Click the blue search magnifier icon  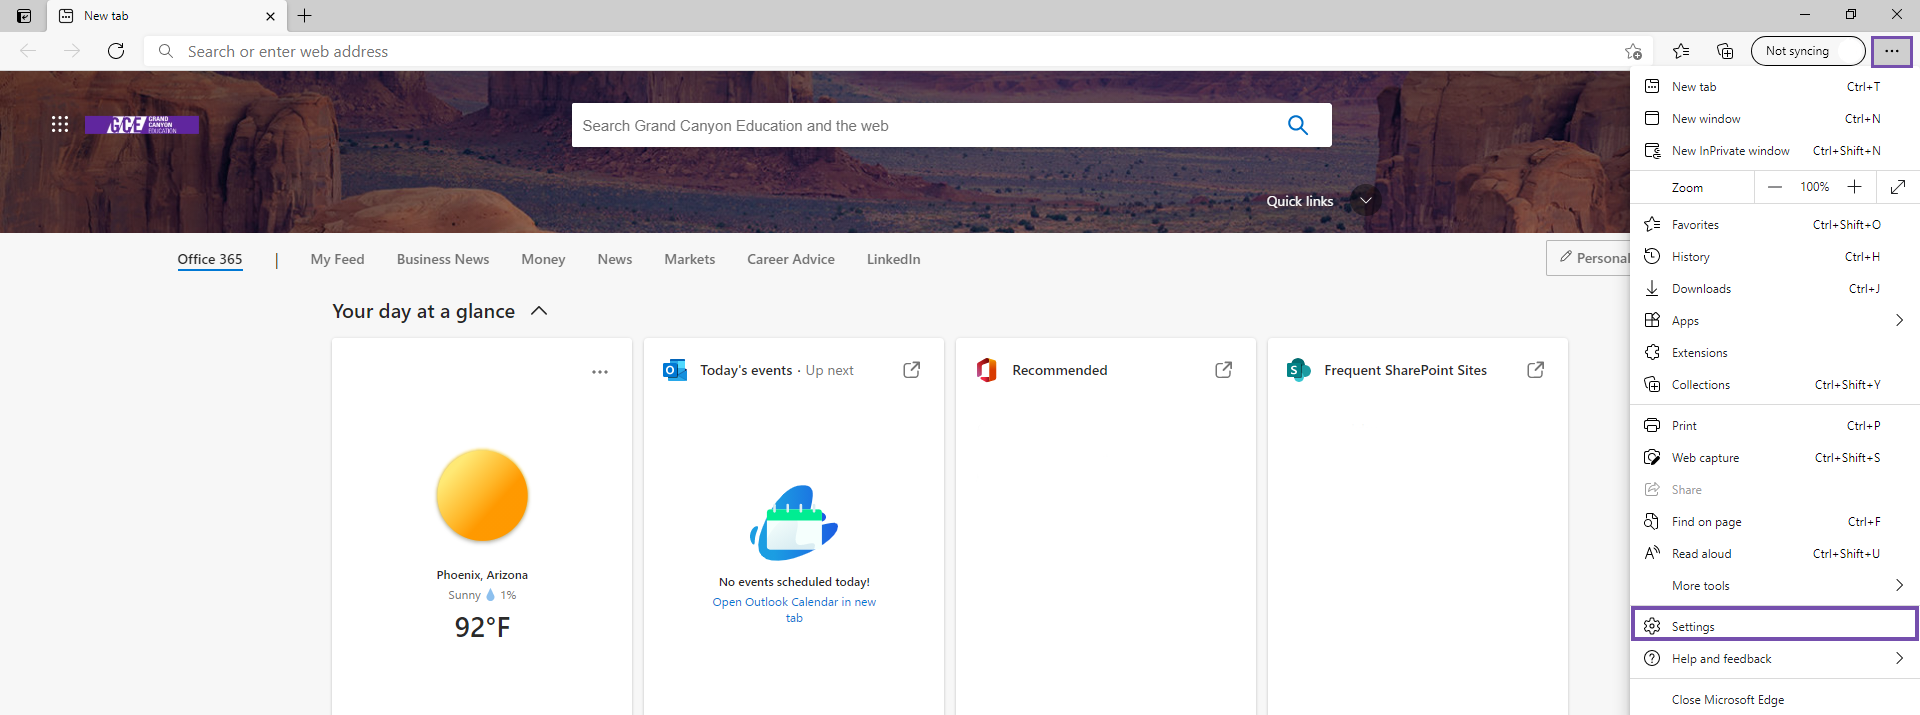click(1298, 125)
